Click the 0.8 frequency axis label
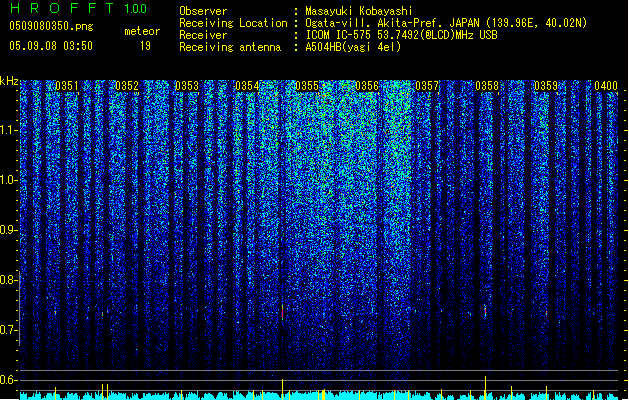This screenshot has height=400, width=629. (x=8, y=280)
